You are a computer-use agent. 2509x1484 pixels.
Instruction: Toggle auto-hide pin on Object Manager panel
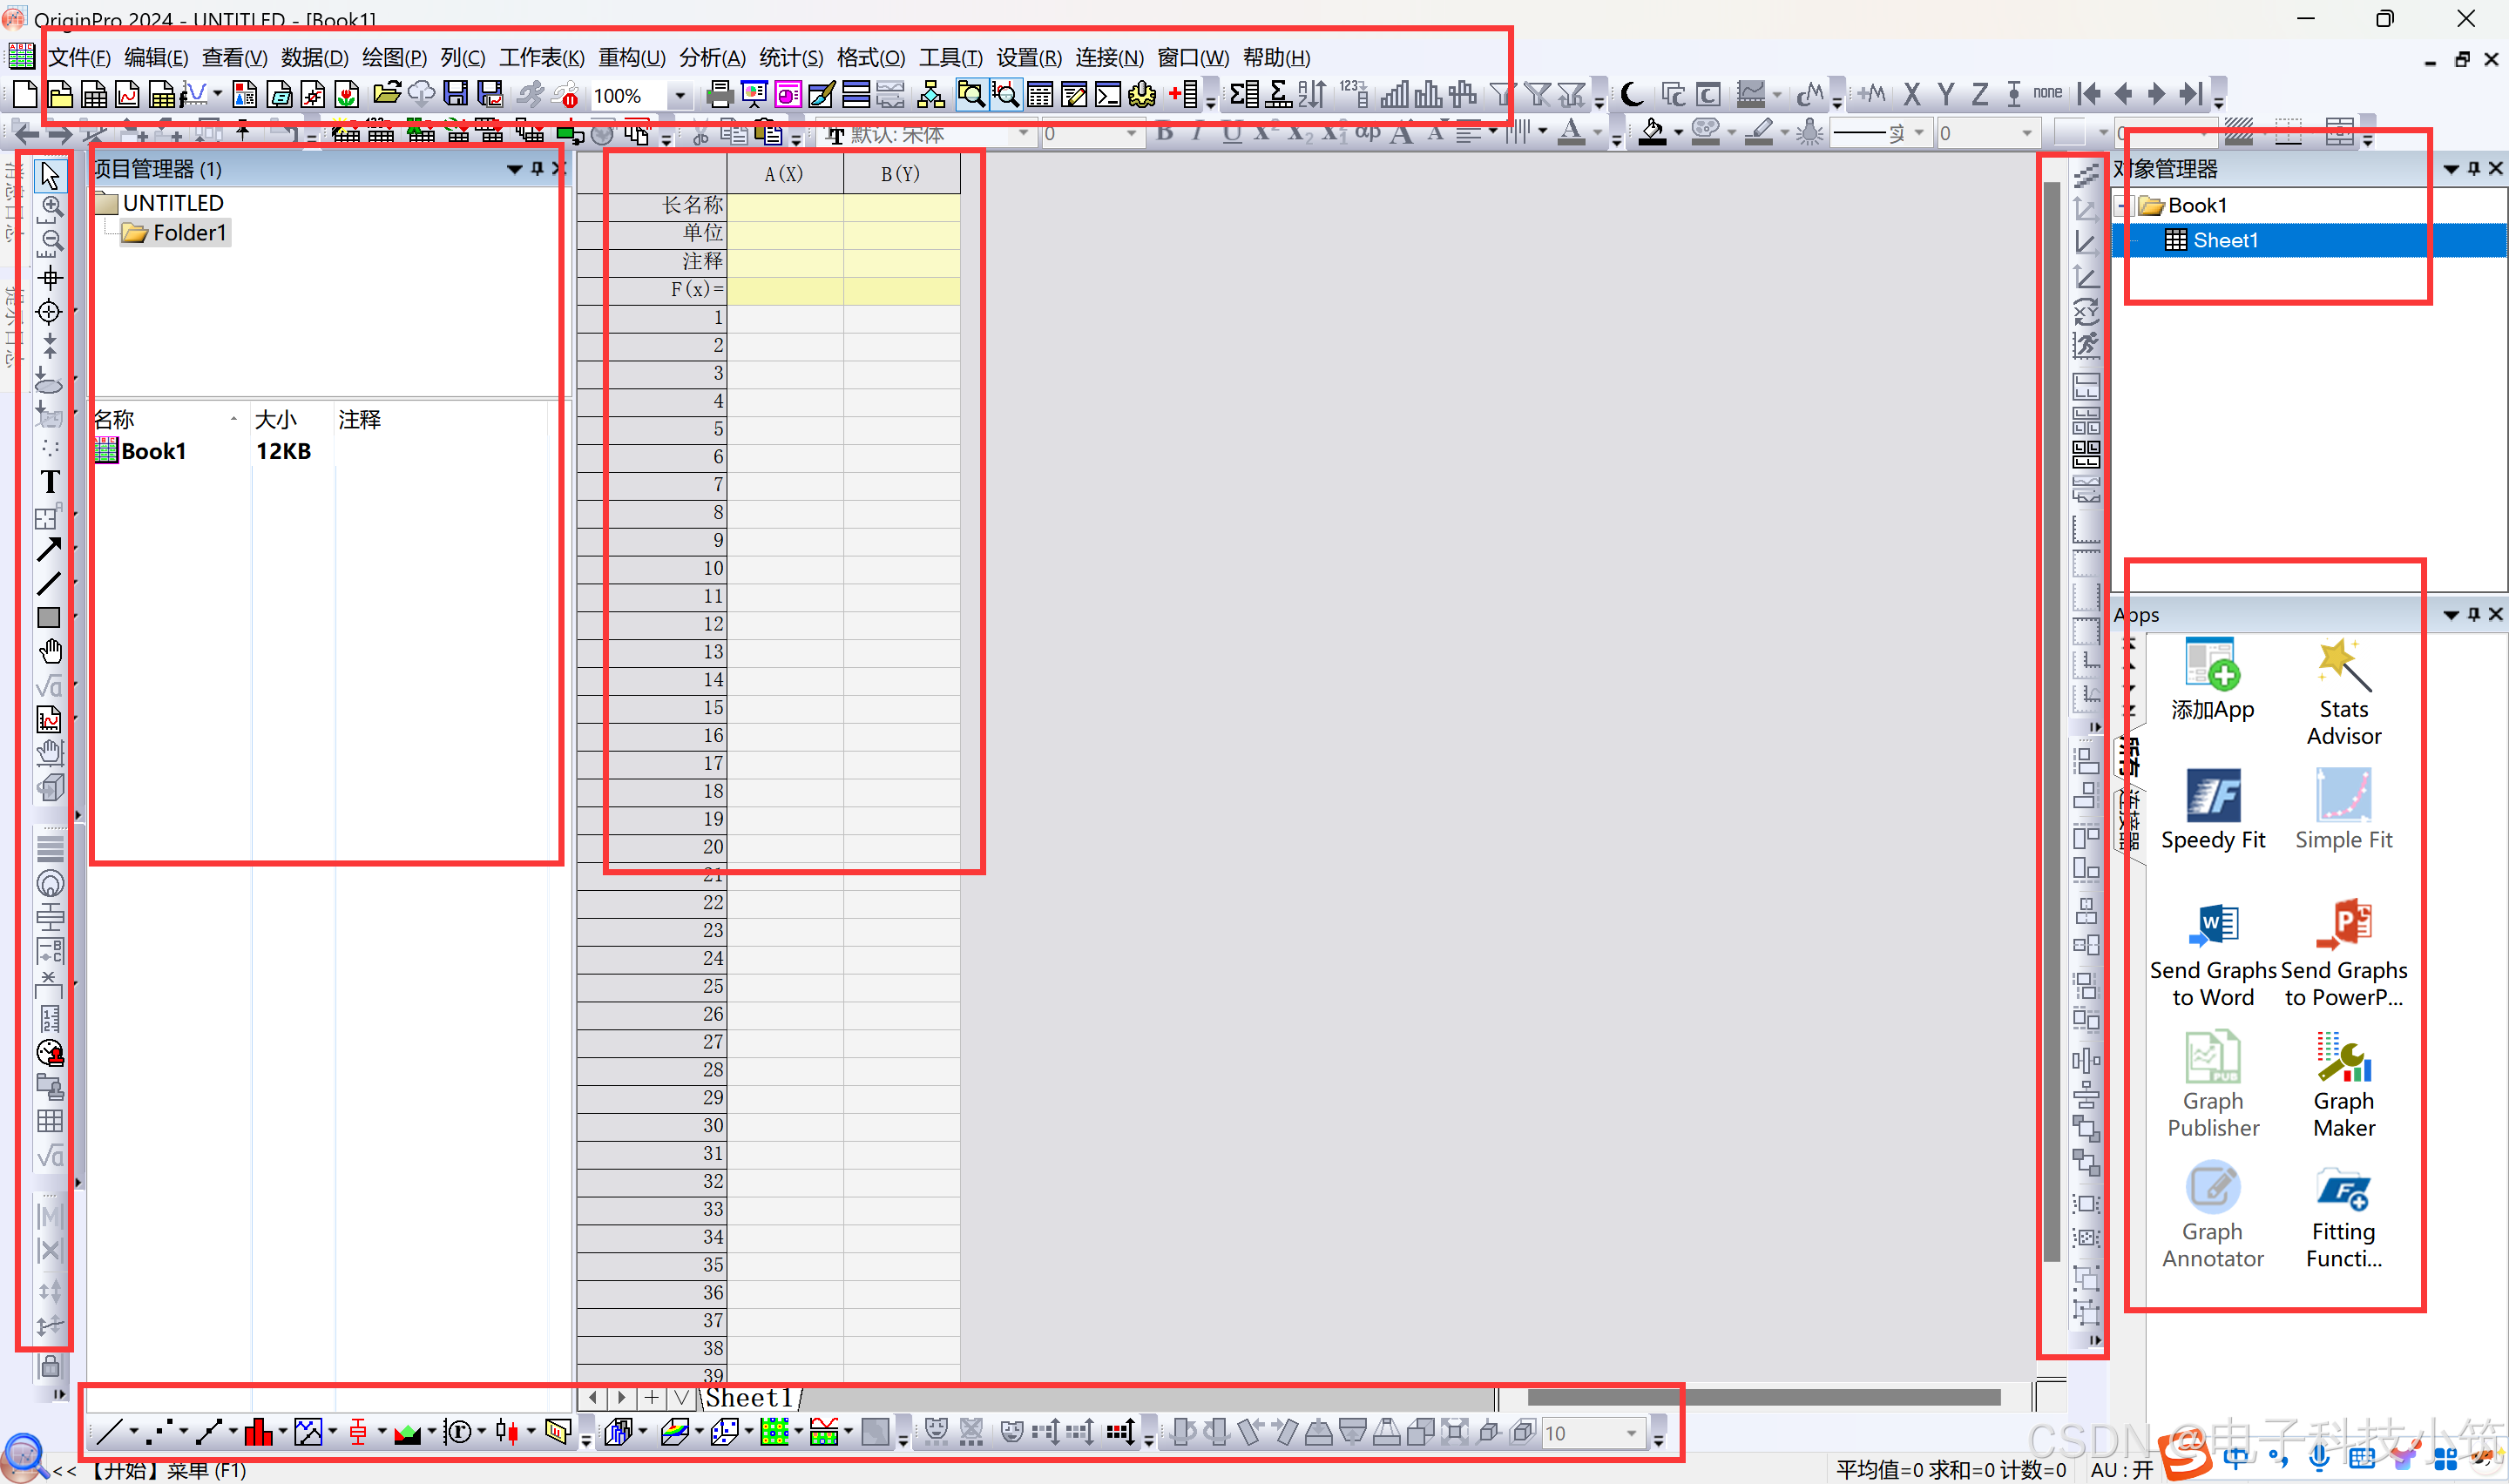click(x=2473, y=169)
